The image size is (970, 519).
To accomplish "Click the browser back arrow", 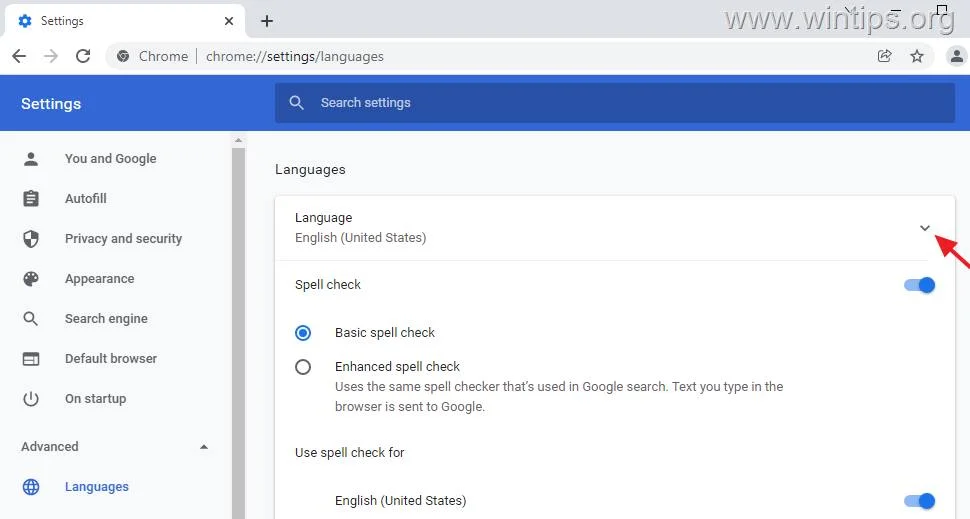I will tap(19, 56).
